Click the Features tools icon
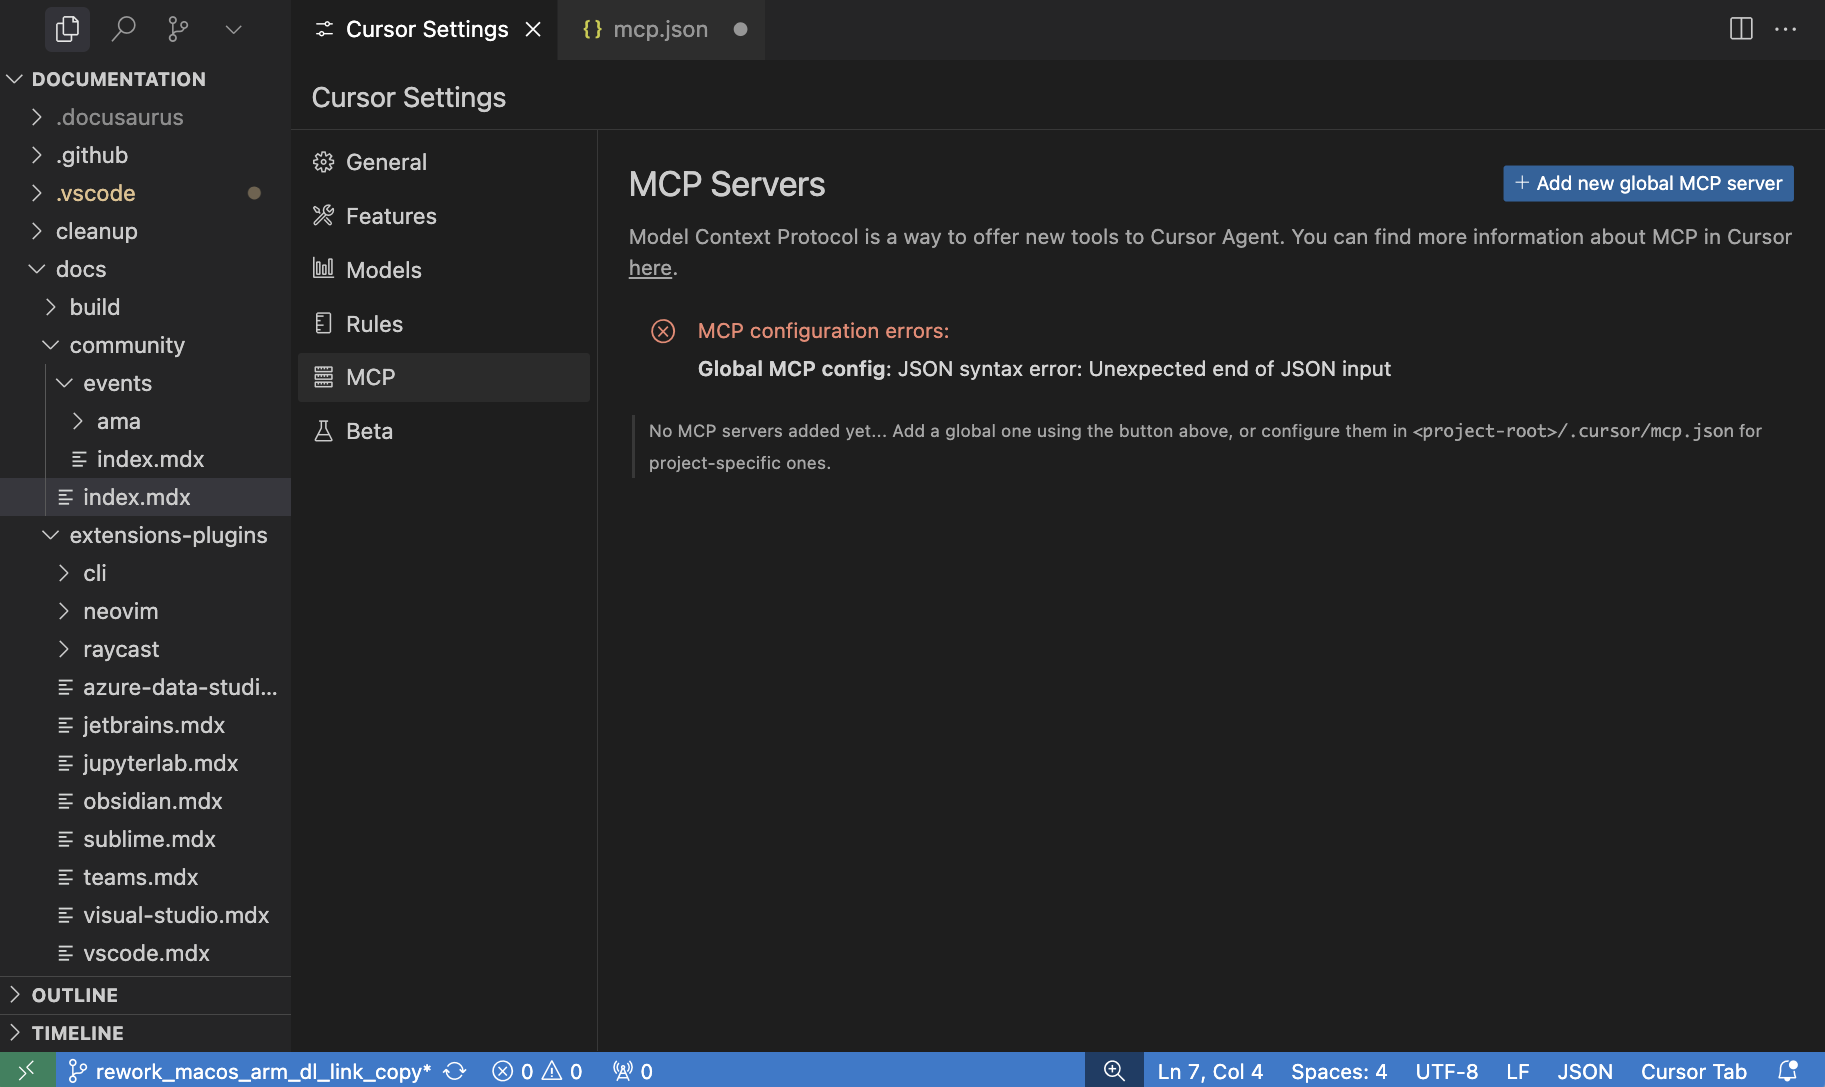 click(x=323, y=215)
